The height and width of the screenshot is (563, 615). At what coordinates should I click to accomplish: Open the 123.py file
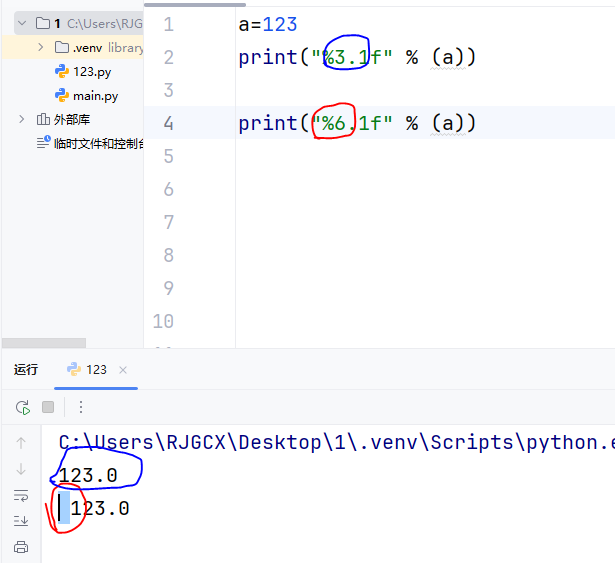pyautogui.click(x=92, y=72)
